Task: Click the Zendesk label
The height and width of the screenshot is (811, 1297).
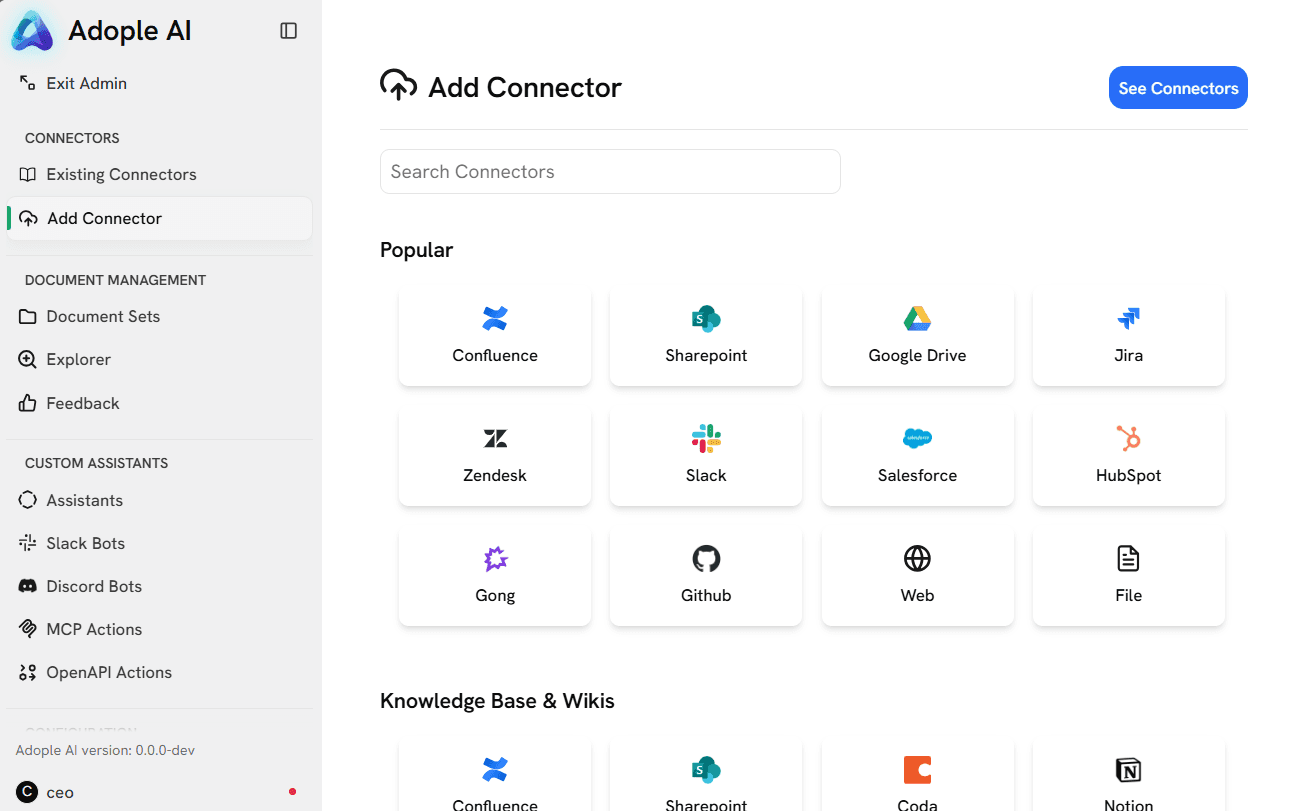Action: [x=495, y=475]
